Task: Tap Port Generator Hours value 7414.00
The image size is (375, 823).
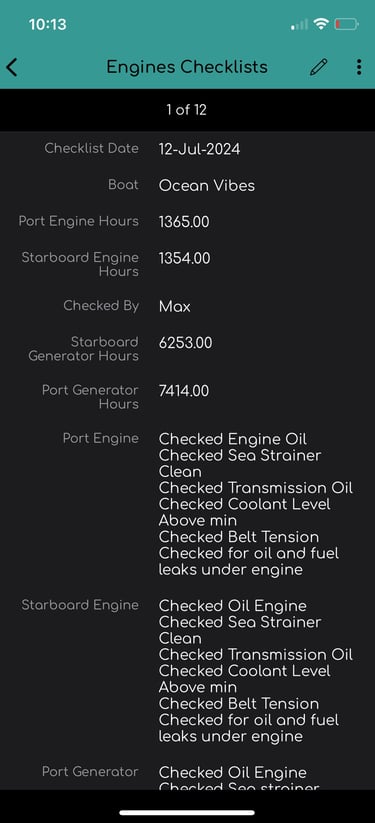Action: point(184,391)
